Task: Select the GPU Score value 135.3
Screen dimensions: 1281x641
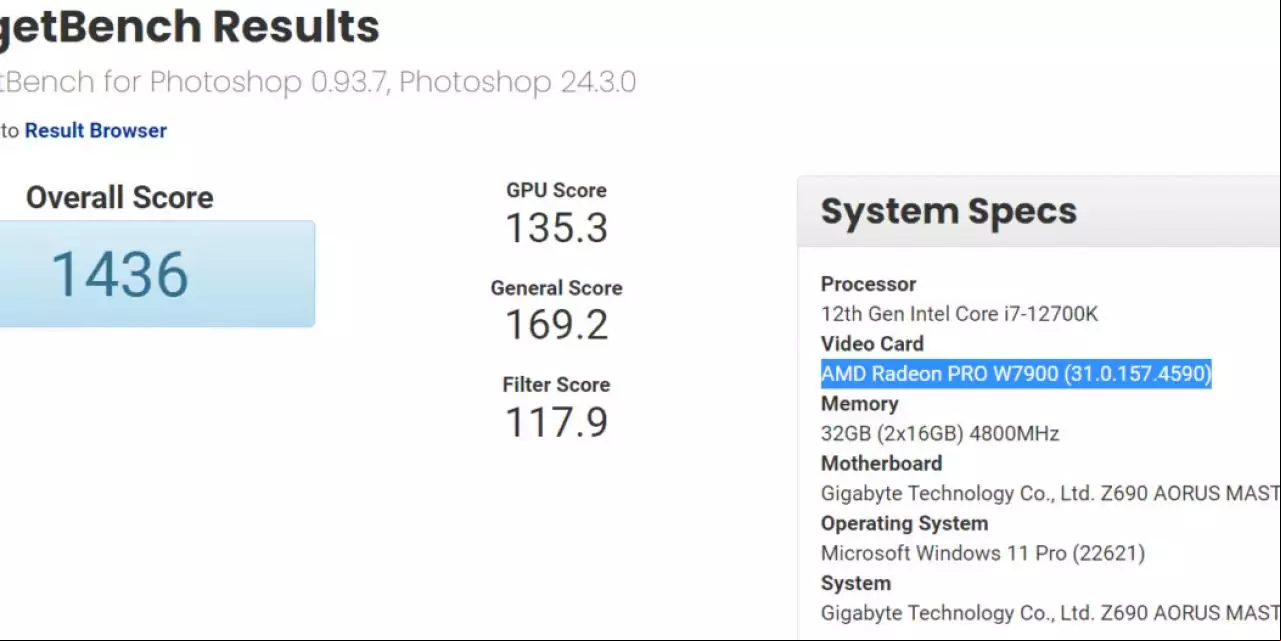Action: (556, 228)
